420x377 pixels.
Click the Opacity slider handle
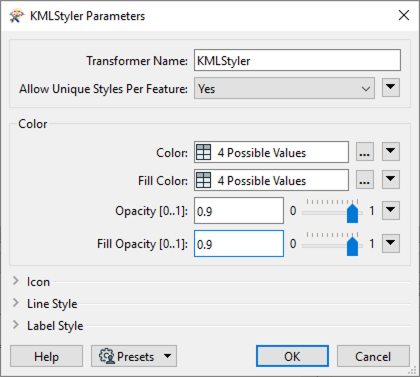click(352, 213)
